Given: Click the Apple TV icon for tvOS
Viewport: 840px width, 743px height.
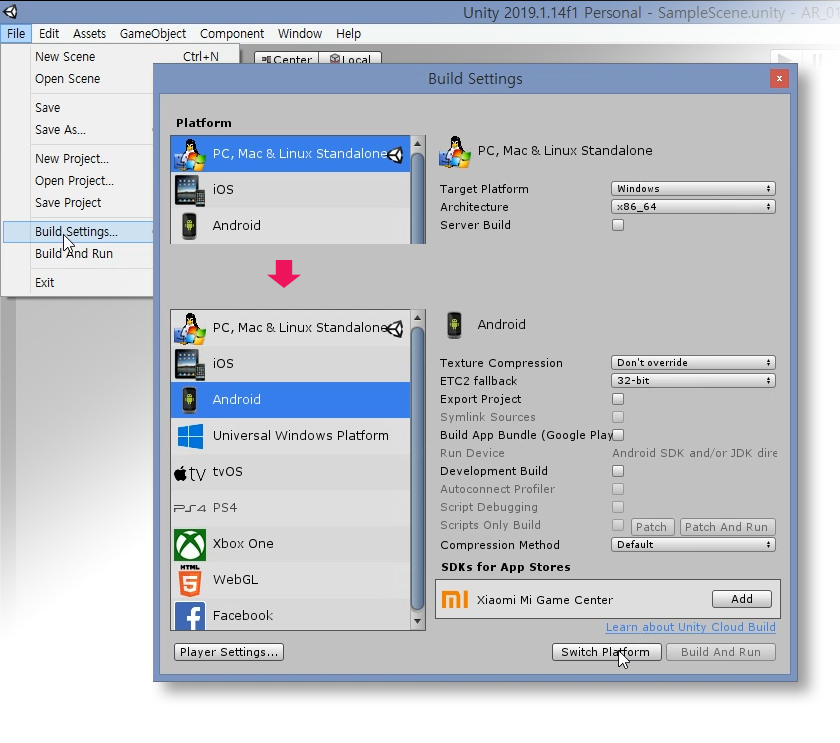Looking at the screenshot, I should click(x=190, y=474).
